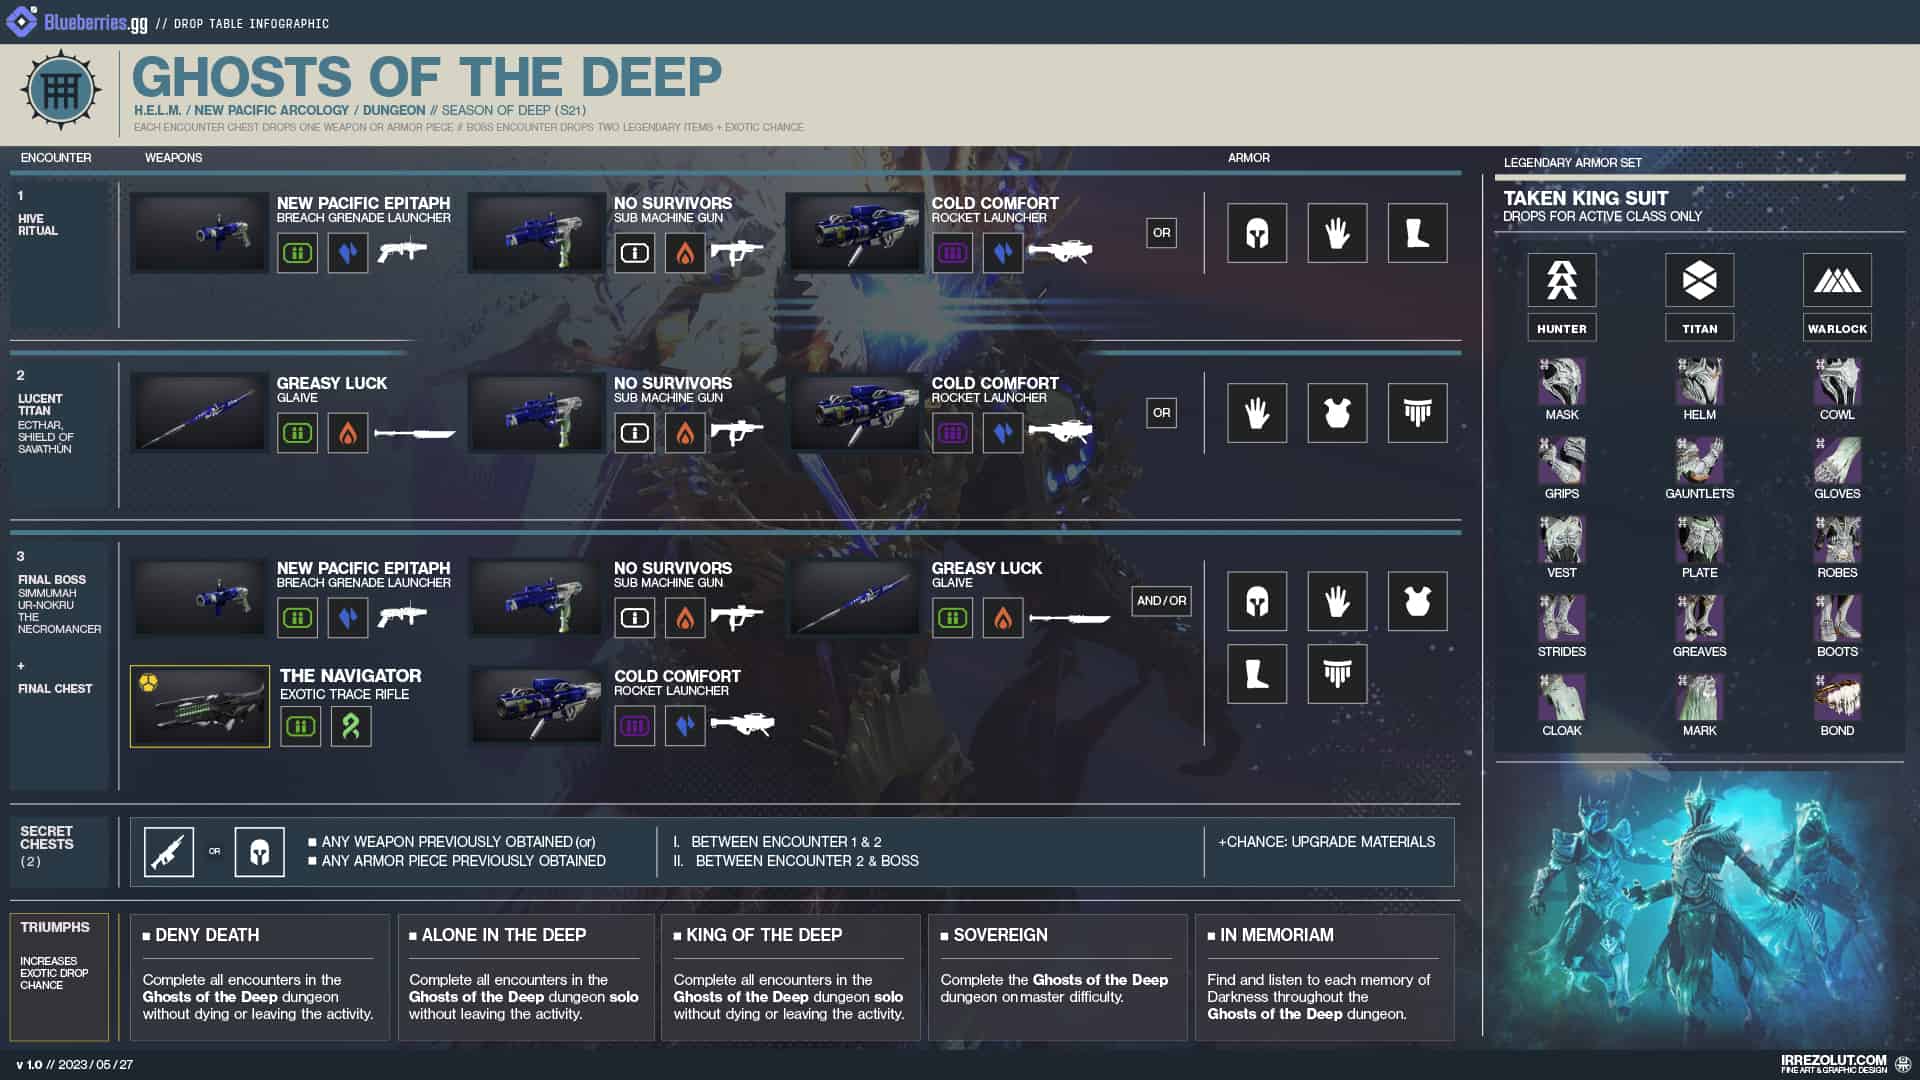Click the "GHOSTS OF THE DEEP" main title
The height and width of the screenshot is (1080, 1920).
point(427,77)
